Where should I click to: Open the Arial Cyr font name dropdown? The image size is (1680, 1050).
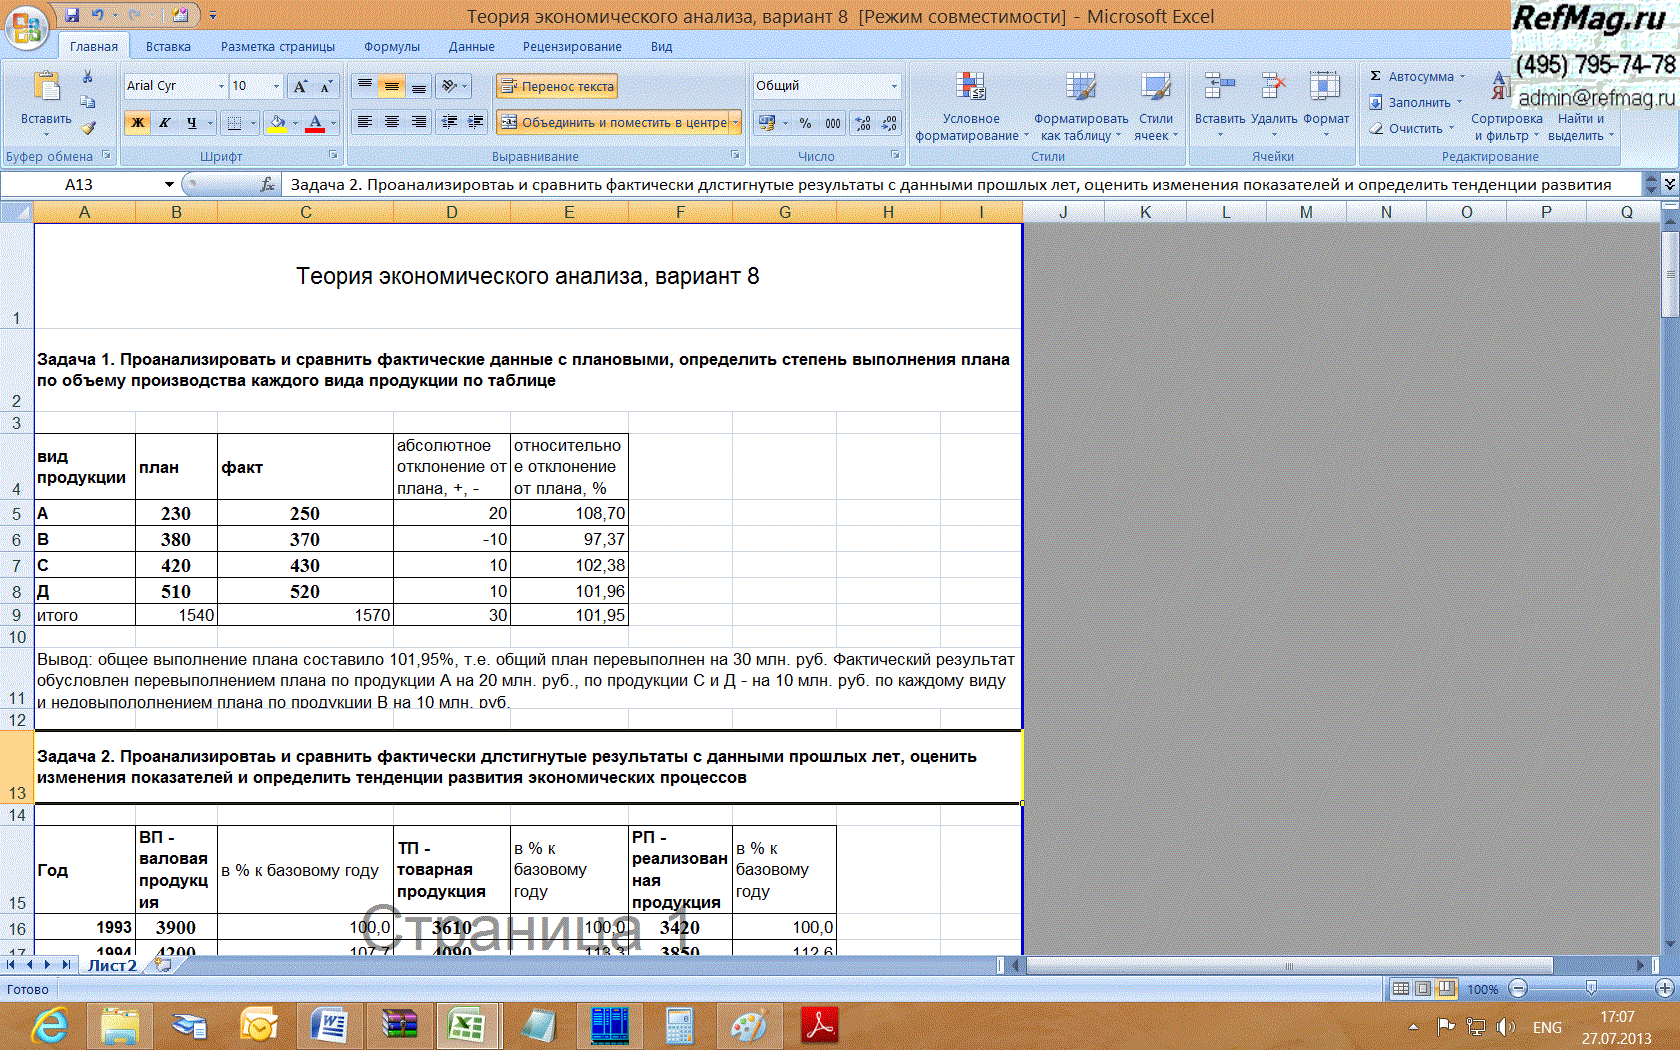(221, 87)
